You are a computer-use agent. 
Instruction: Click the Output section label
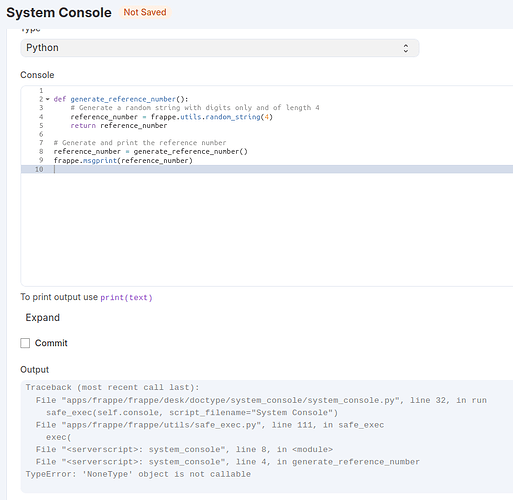point(34,370)
